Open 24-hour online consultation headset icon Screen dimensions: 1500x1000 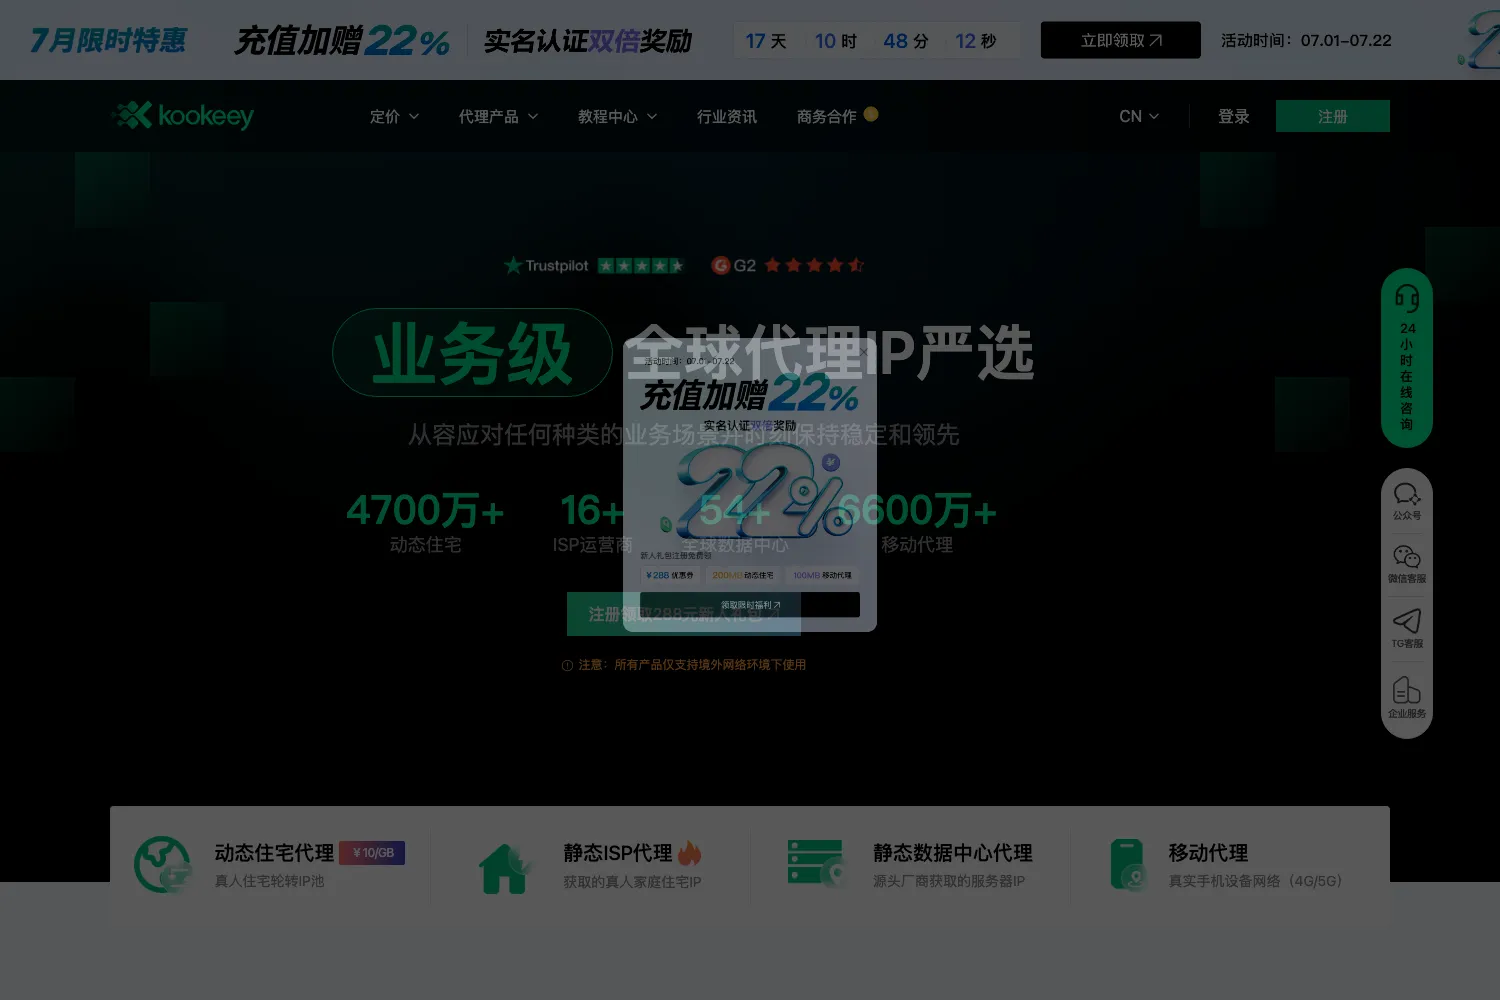[1407, 297]
